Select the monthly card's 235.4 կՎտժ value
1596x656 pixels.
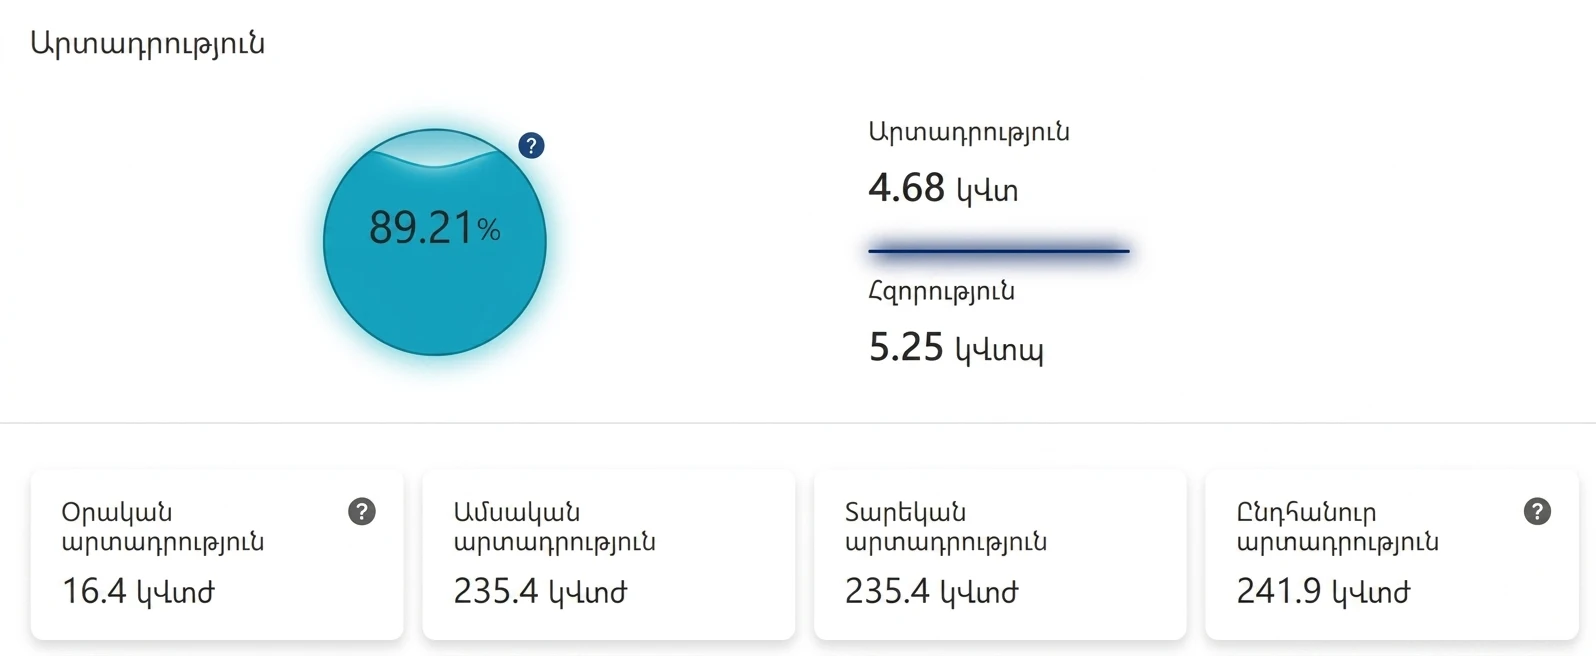[540, 592]
